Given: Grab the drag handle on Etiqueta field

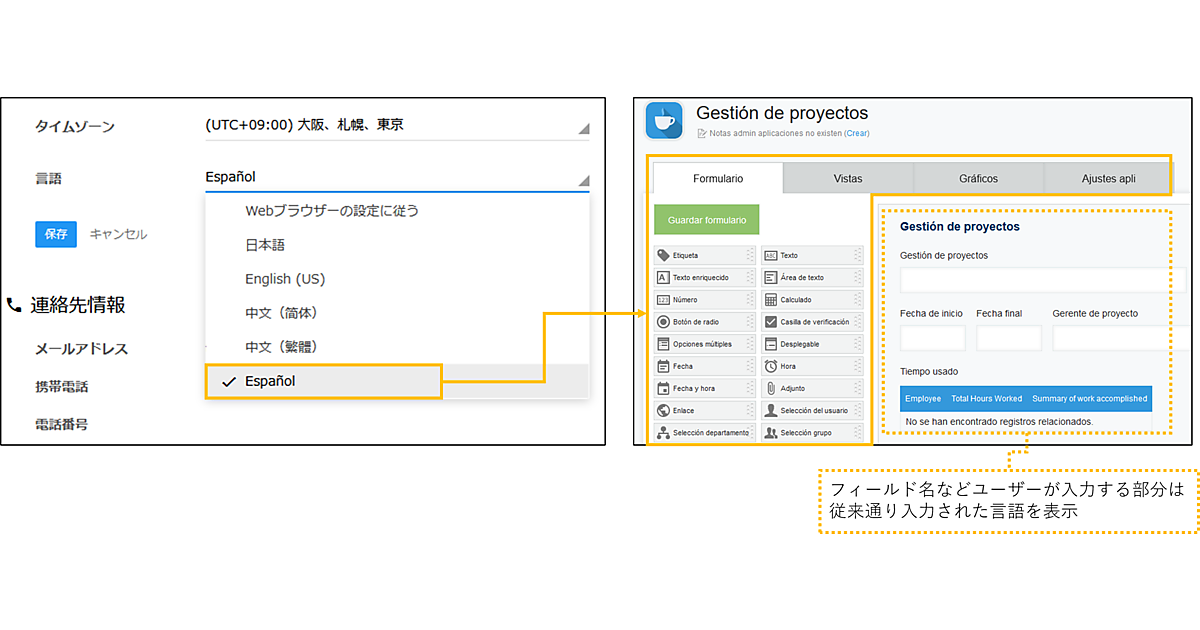Looking at the screenshot, I should tap(750, 255).
